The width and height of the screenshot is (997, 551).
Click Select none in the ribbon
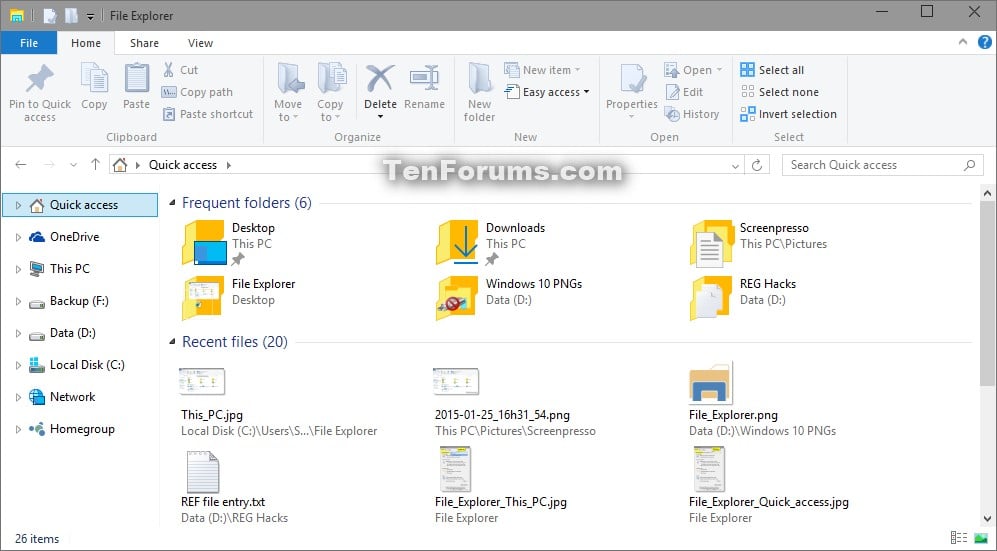(780, 92)
